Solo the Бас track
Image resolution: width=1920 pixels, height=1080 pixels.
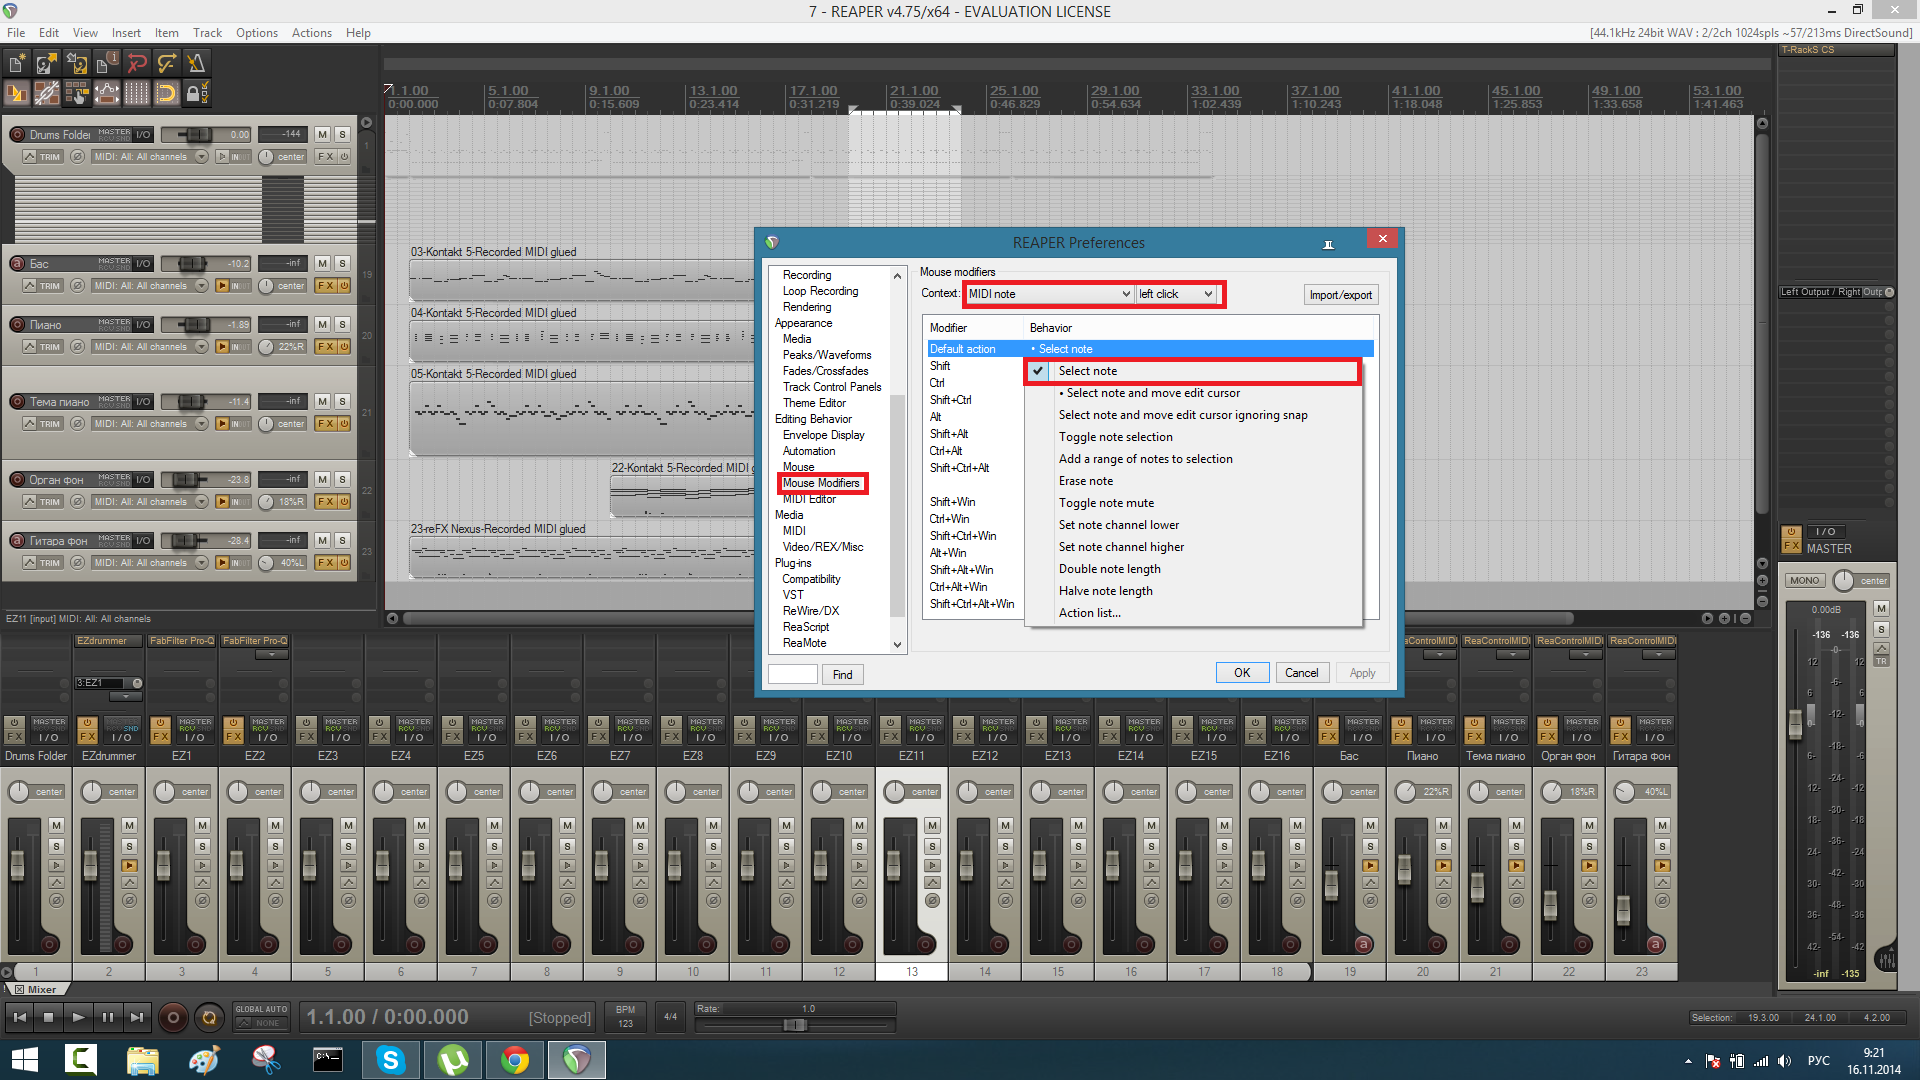click(x=342, y=263)
